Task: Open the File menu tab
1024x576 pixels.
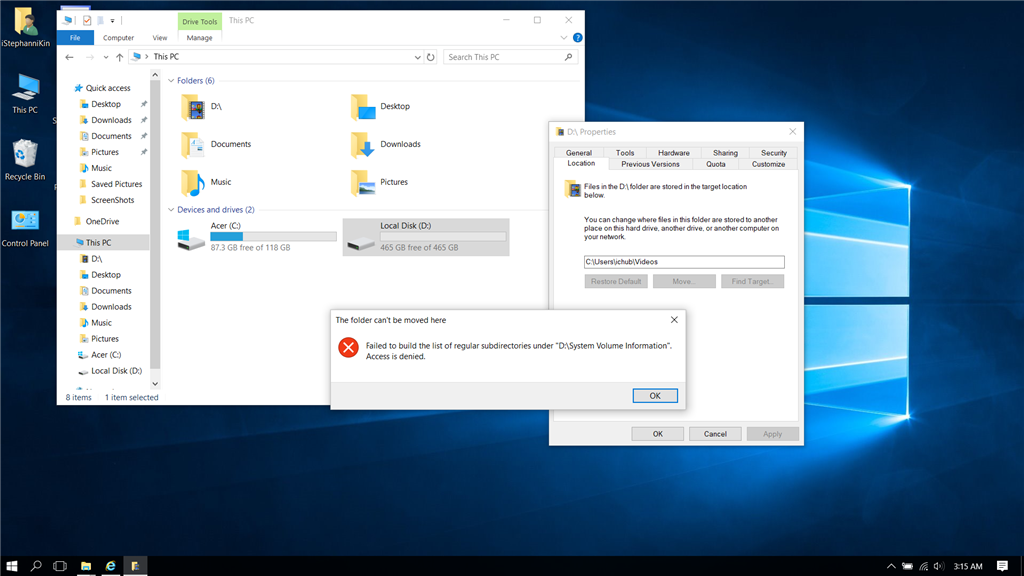Action: pyautogui.click(x=75, y=38)
